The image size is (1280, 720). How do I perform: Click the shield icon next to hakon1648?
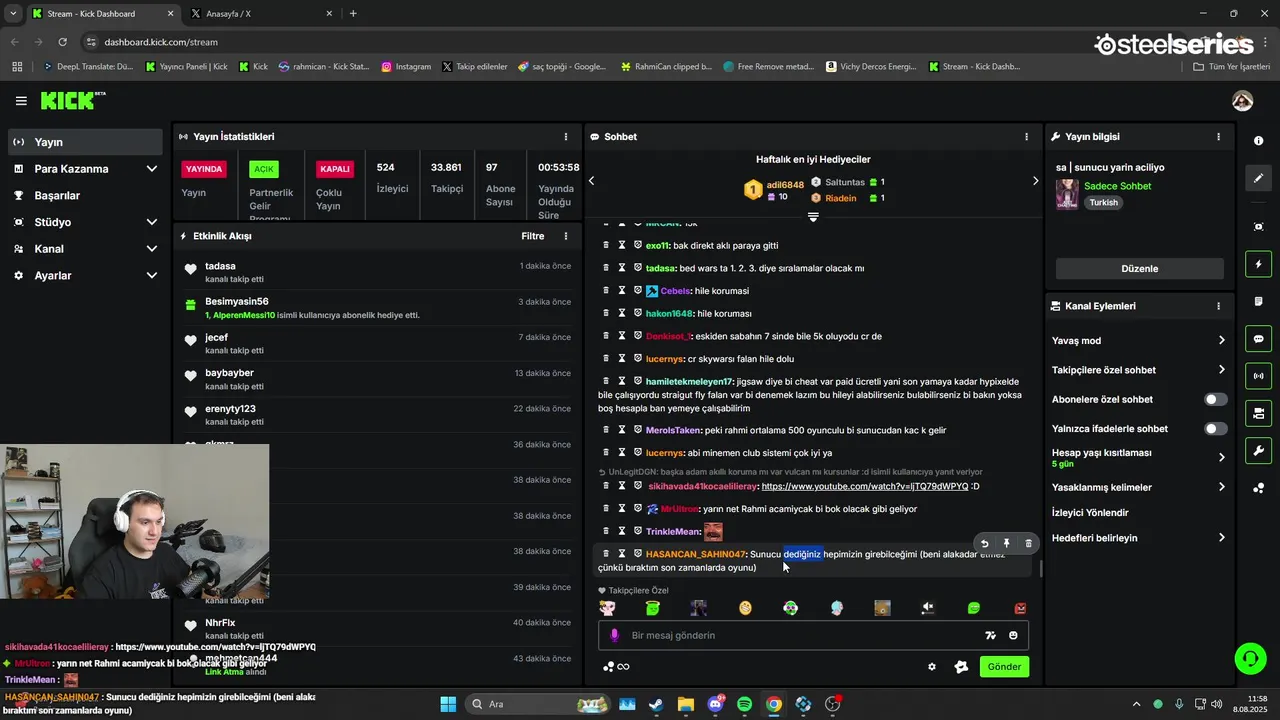pyautogui.click(x=638, y=313)
